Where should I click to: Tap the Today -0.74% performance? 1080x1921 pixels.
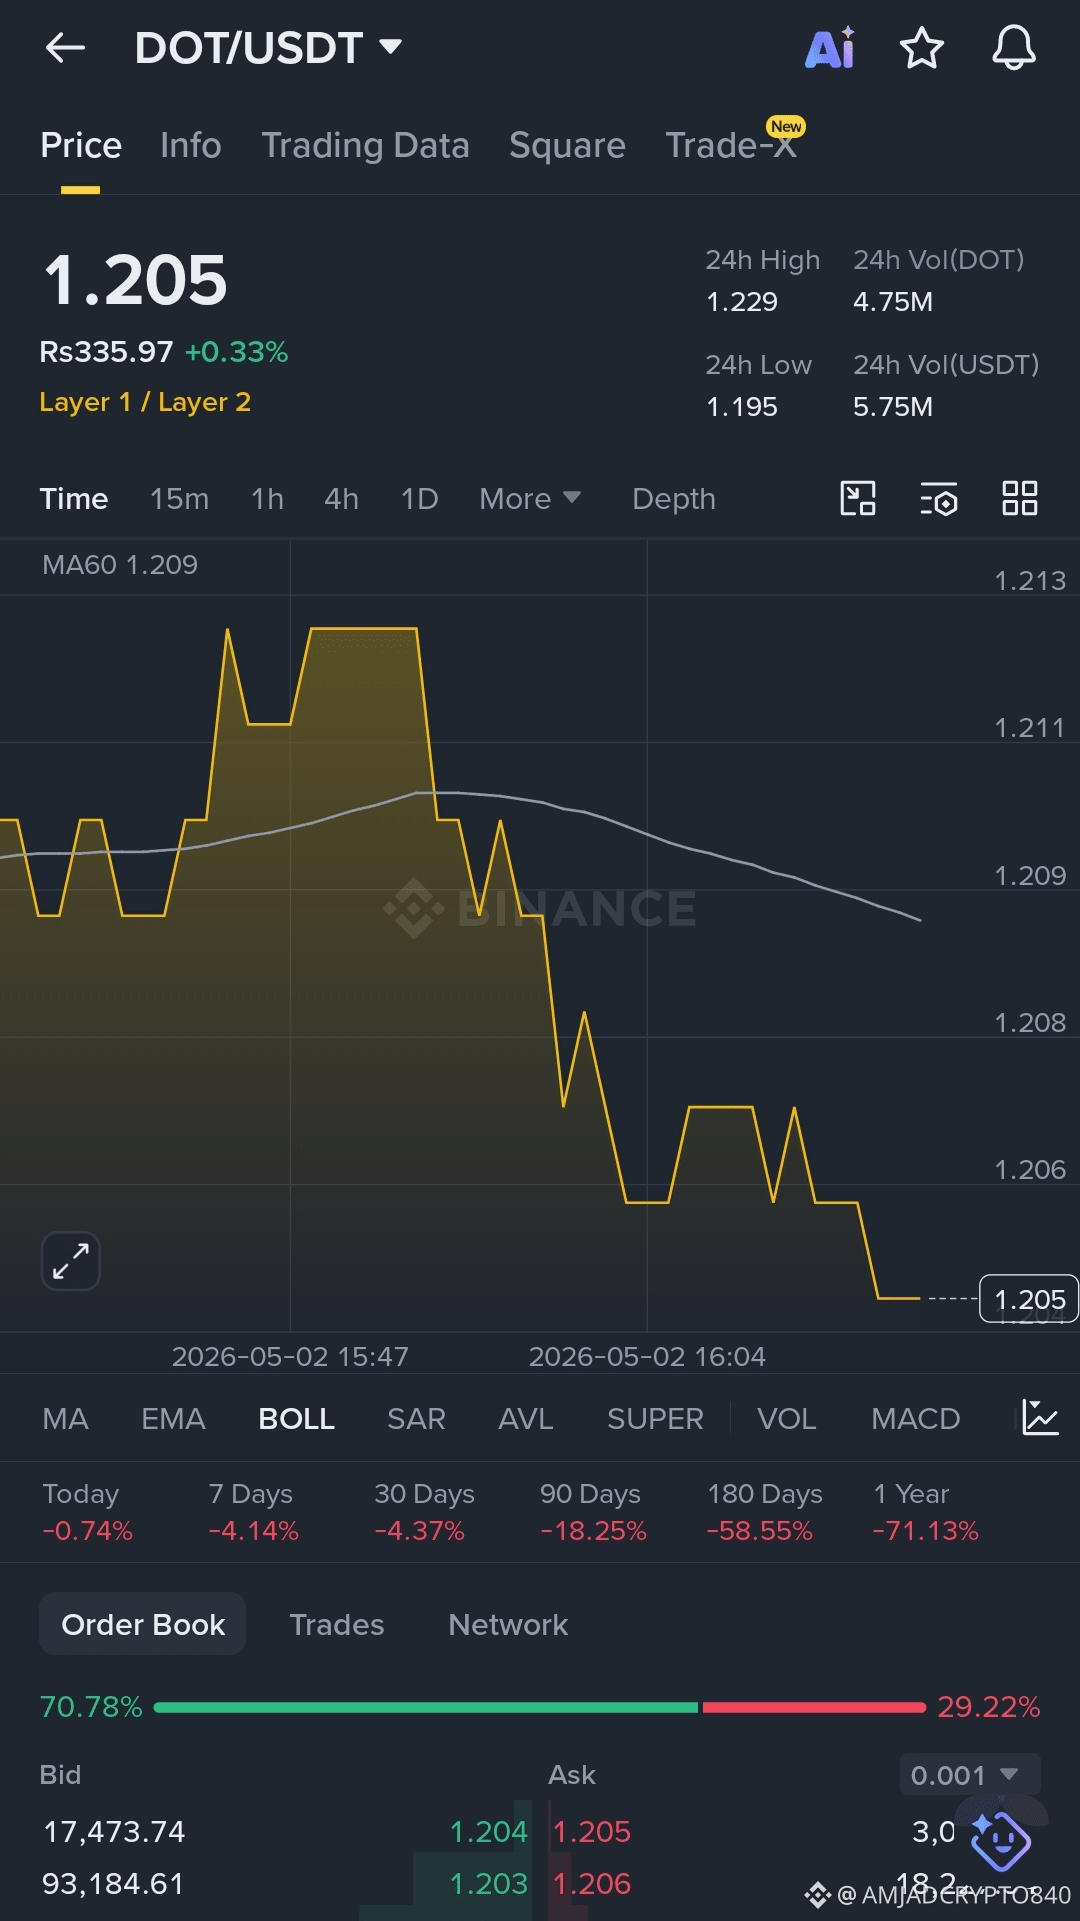[87, 1512]
